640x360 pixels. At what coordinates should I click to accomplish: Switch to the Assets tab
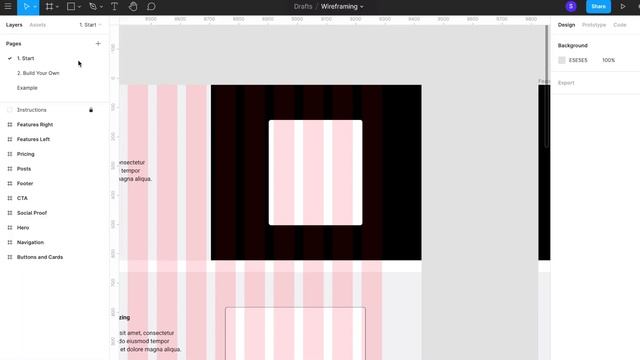tap(38, 25)
